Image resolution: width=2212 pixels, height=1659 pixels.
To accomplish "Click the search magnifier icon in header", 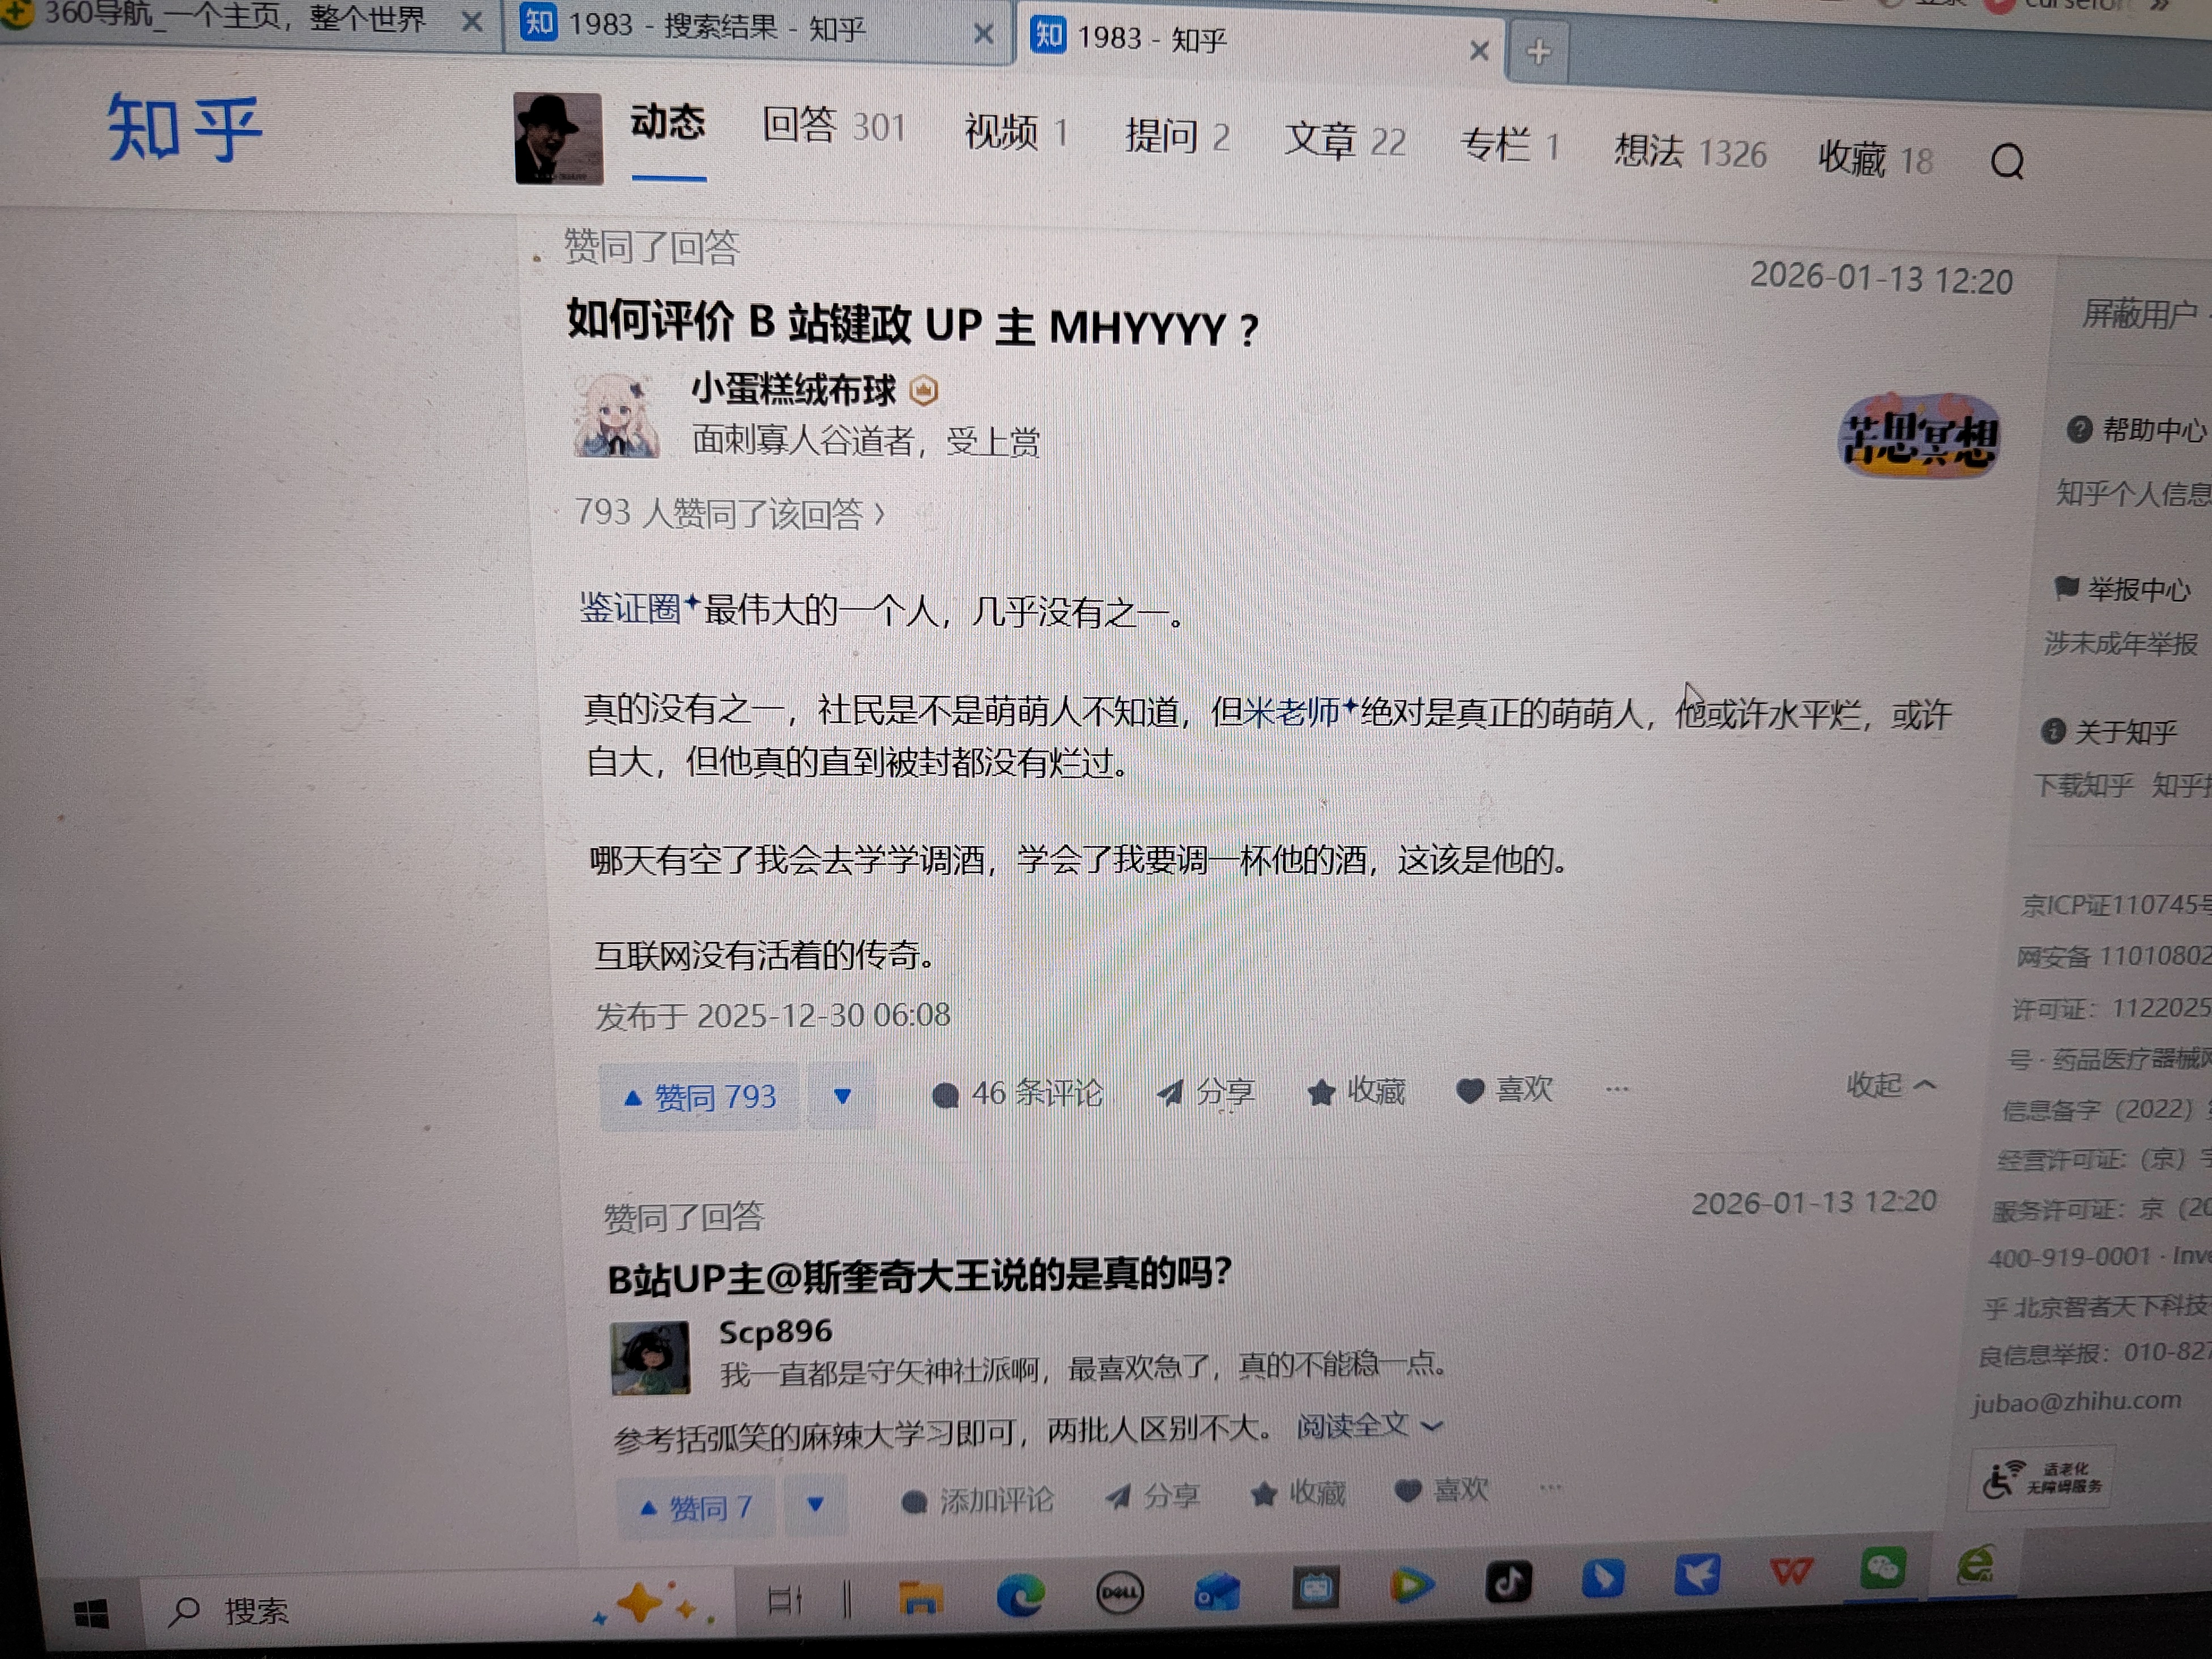I will 2006,161.
